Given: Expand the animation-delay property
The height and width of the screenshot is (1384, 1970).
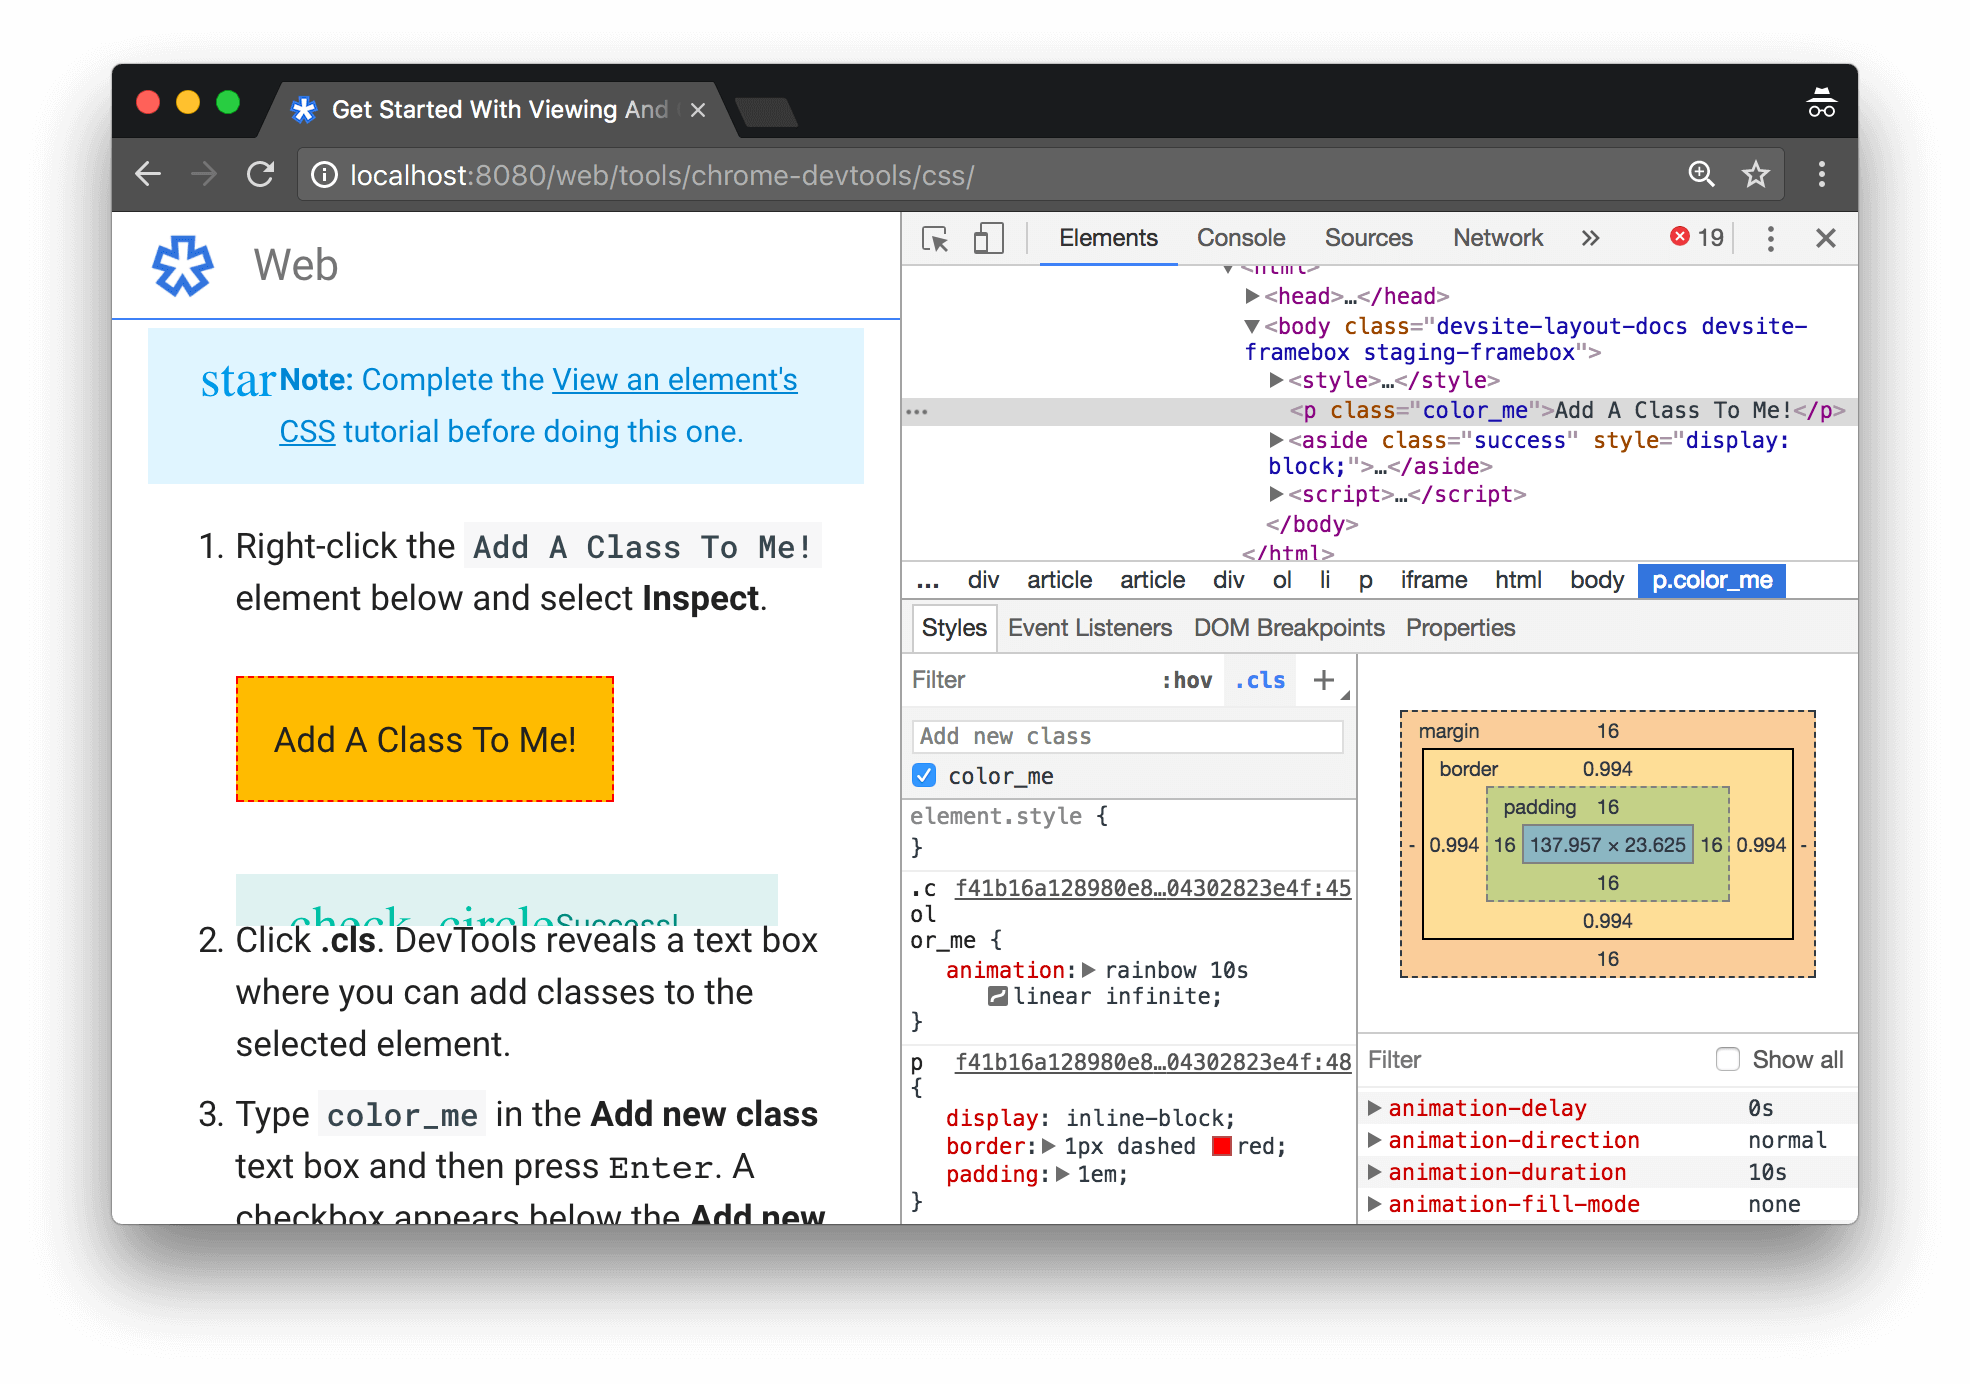Looking at the screenshot, I should [1372, 1107].
